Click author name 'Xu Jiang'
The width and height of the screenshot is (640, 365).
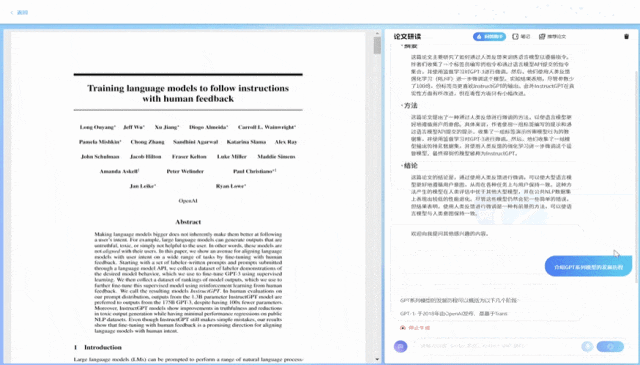tap(167, 127)
